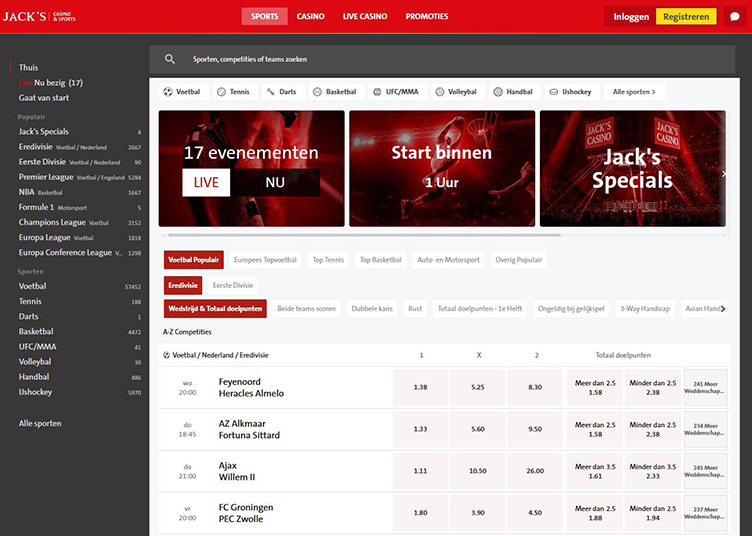Select Totaal doelpunten - 1e Helft market
Image resolution: width=752 pixels, height=536 pixels.
pyautogui.click(x=480, y=309)
